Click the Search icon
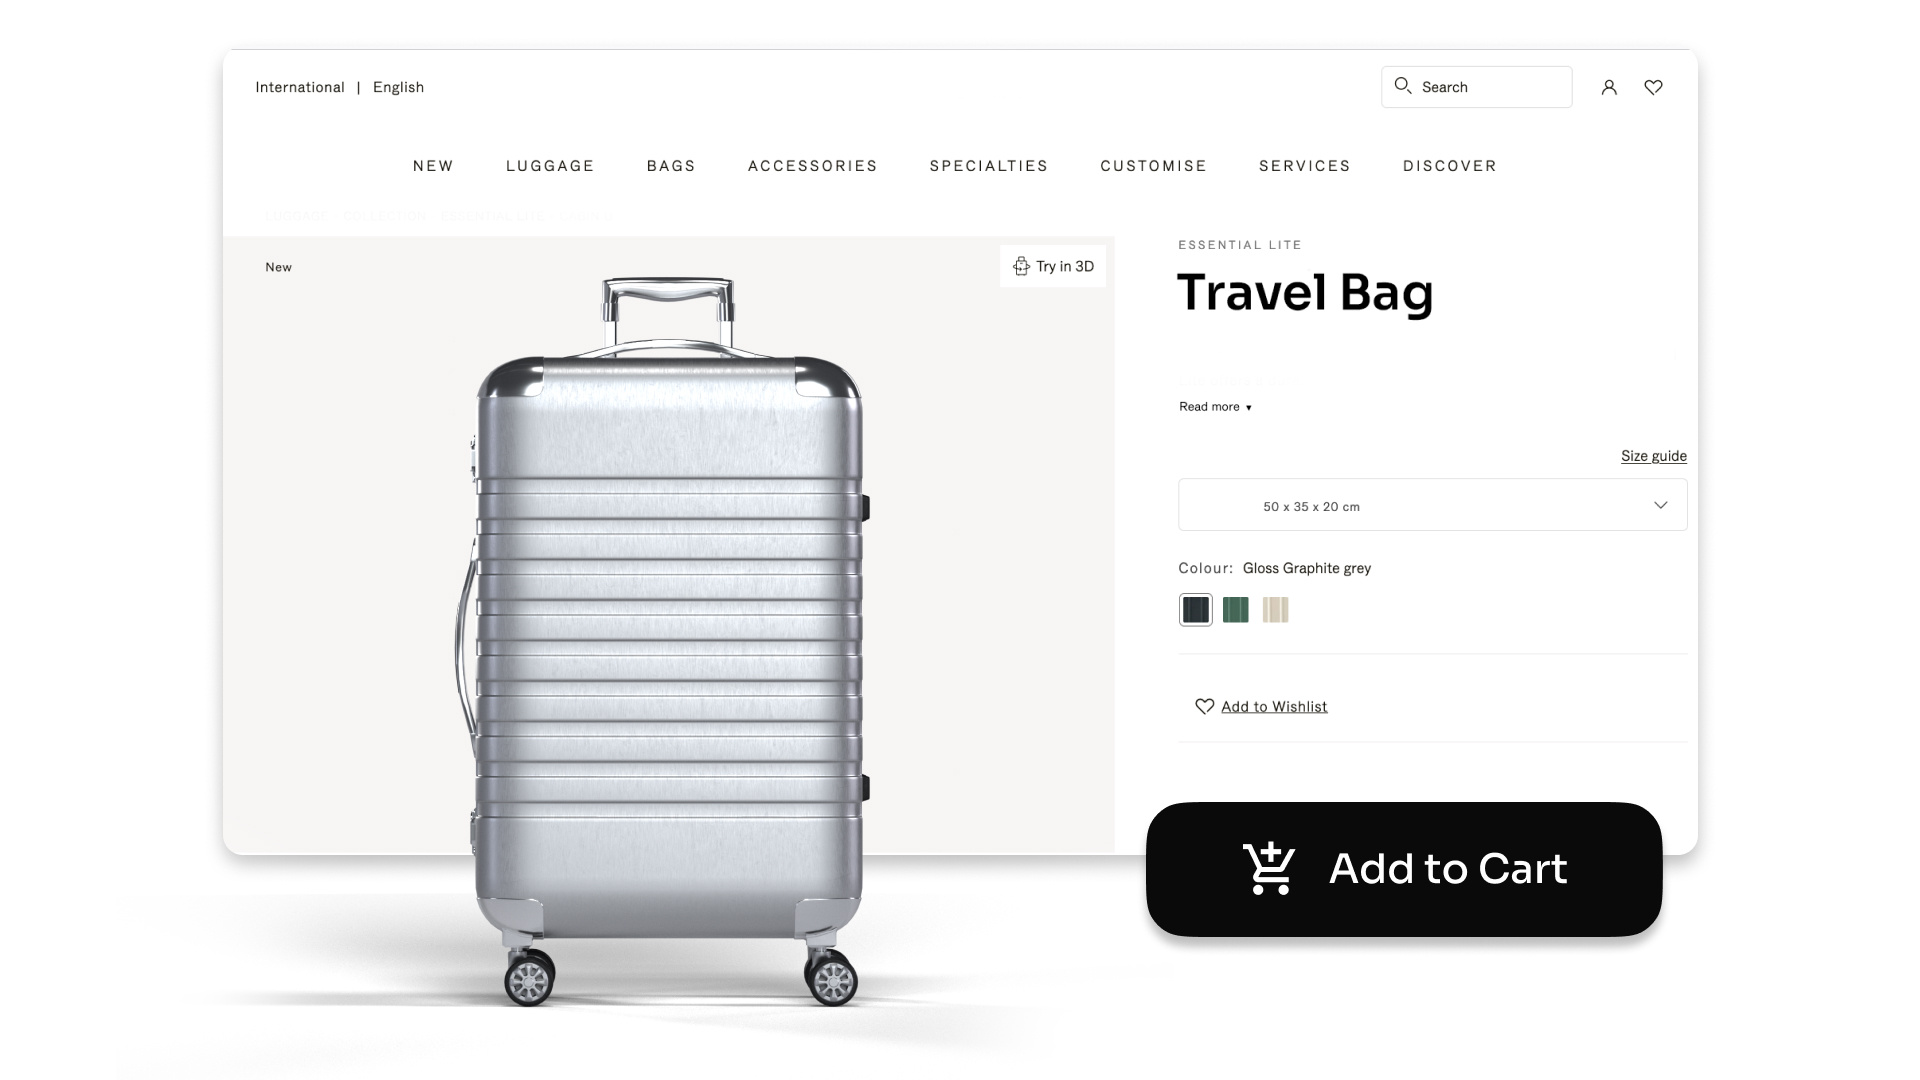 coord(1402,86)
